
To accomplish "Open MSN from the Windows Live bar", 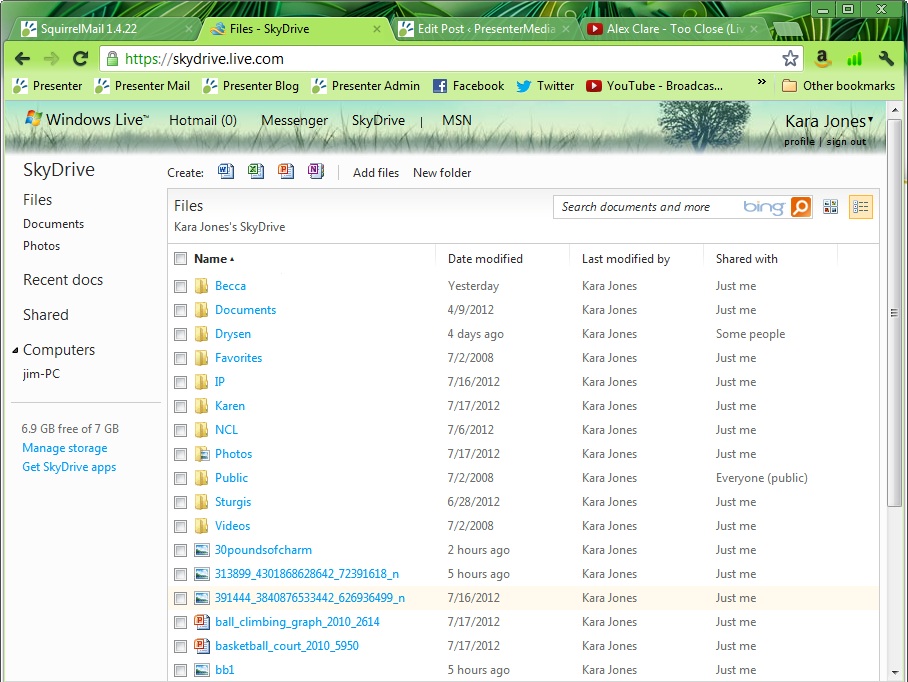I will [x=457, y=120].
